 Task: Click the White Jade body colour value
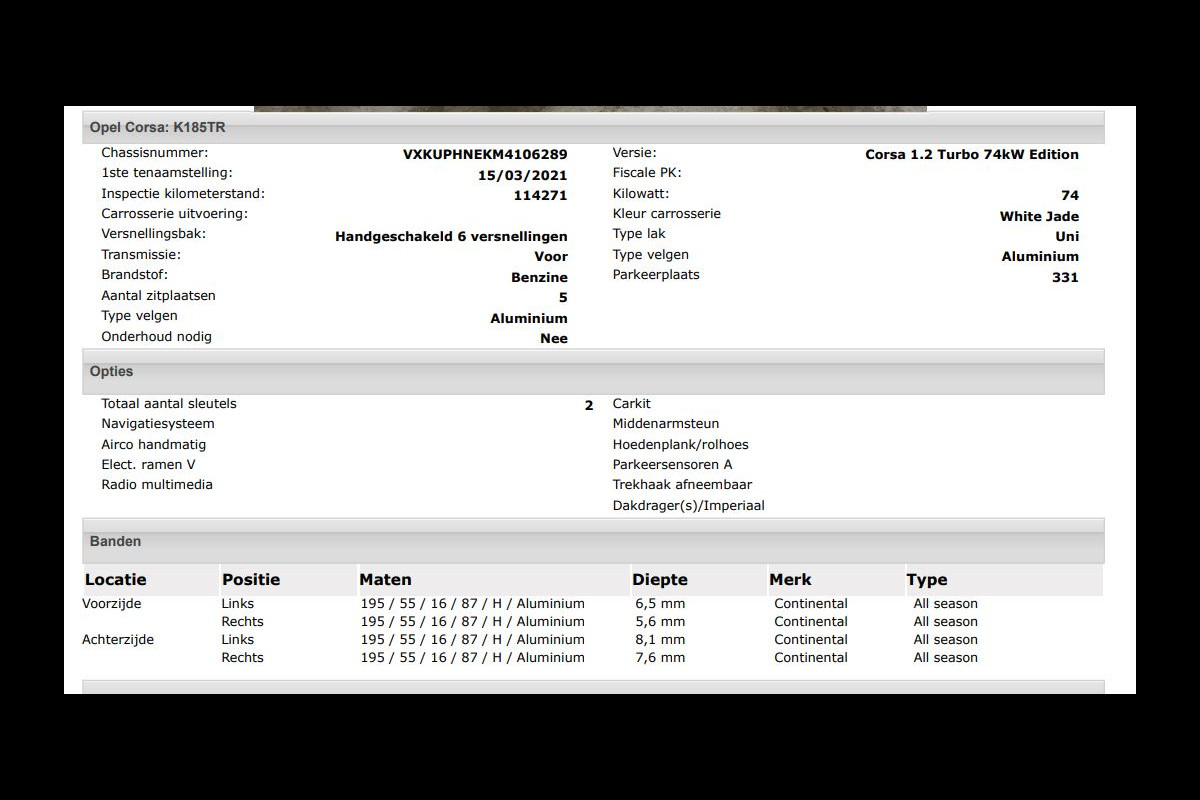coord(1038,217)
